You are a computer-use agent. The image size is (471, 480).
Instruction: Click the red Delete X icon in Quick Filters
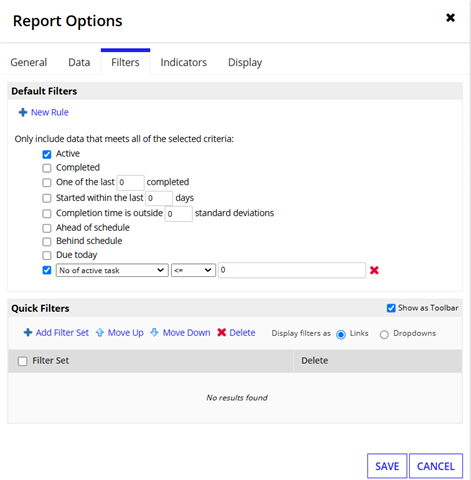click(x=222, y=332)
